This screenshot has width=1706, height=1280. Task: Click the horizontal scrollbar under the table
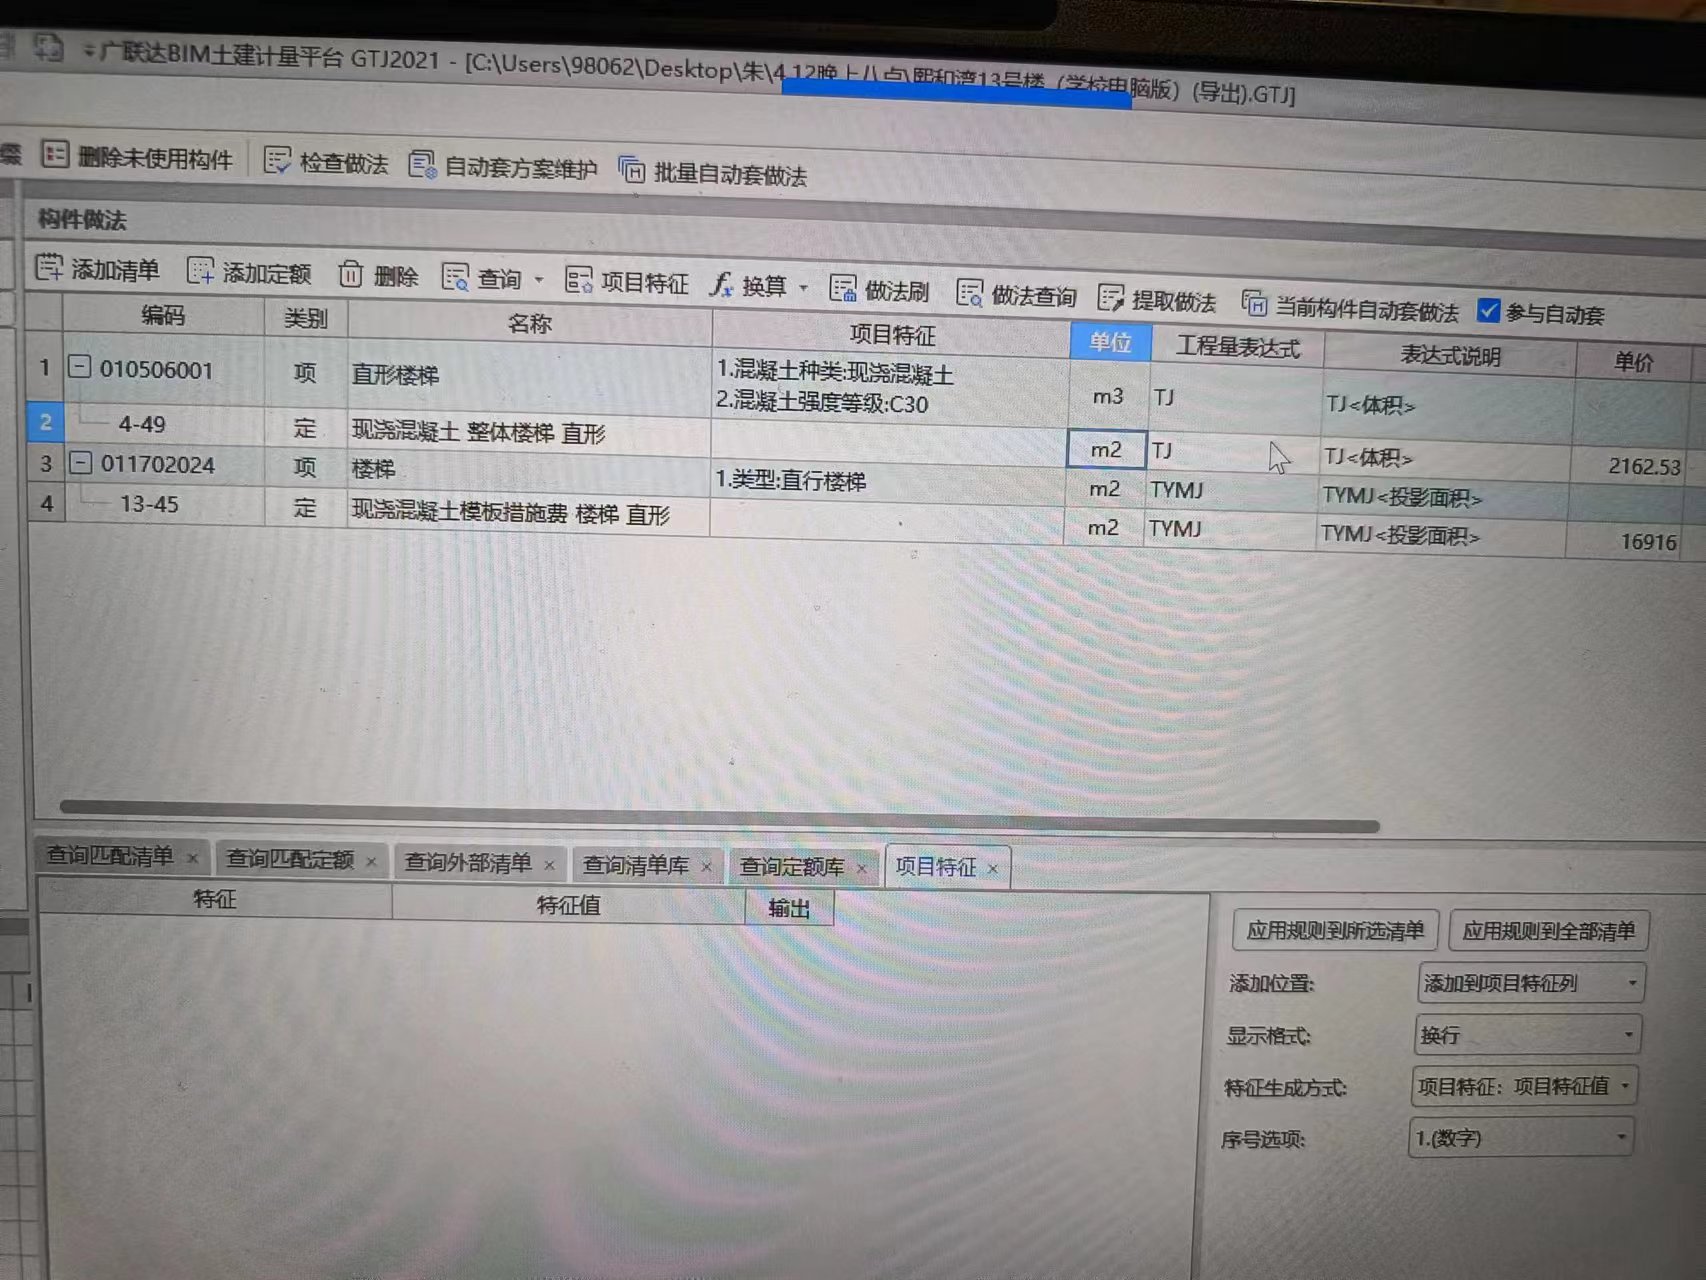[718, 816]
